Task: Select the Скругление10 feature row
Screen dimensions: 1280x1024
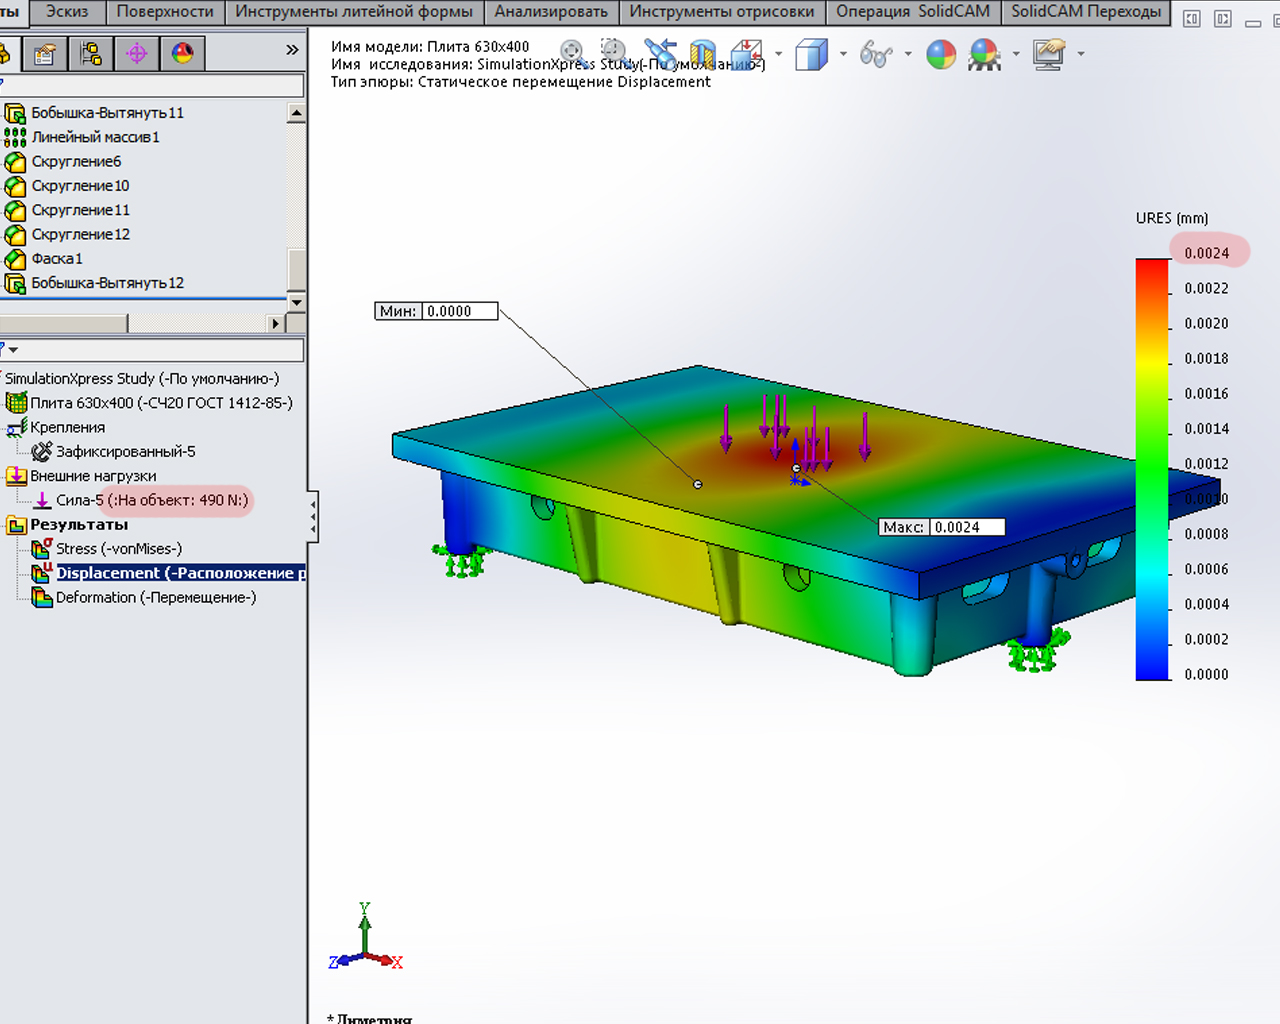Action: point(80,186)
